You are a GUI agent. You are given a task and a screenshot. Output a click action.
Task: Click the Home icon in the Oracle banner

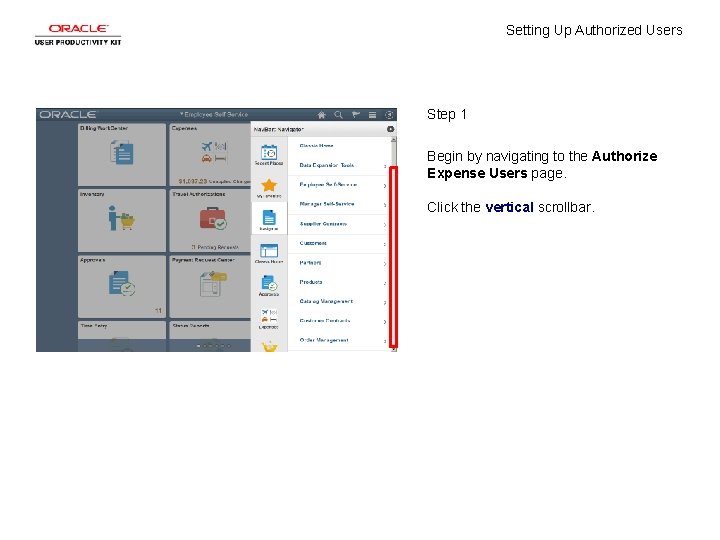[321, 115]
